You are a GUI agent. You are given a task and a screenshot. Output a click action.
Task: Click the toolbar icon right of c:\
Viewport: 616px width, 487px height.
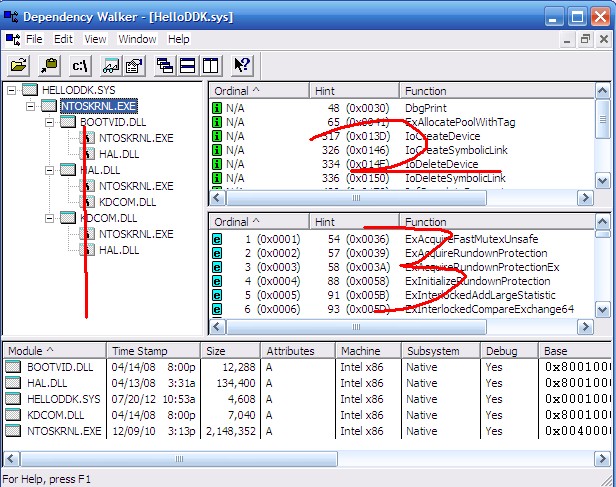point(111,66)
